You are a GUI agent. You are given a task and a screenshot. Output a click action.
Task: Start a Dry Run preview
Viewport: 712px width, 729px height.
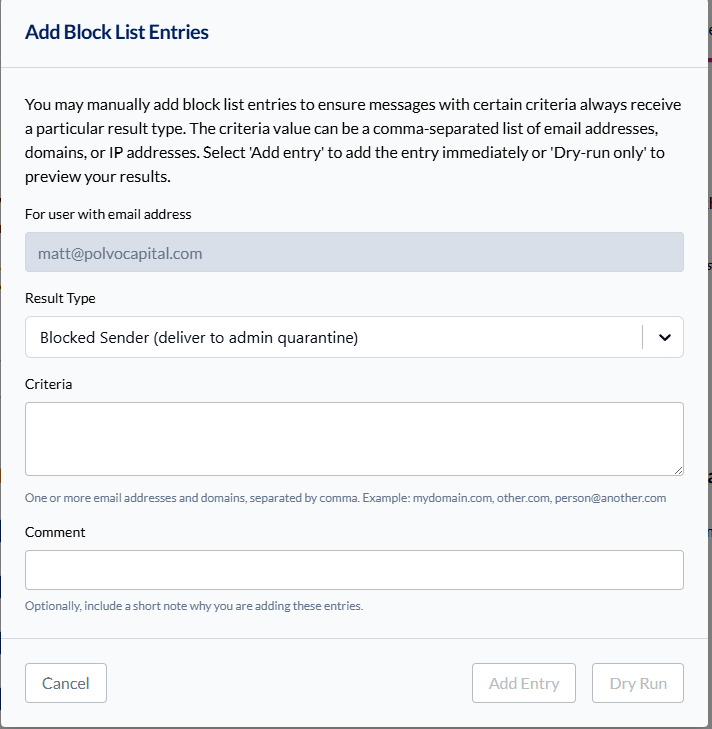point(638,684)
